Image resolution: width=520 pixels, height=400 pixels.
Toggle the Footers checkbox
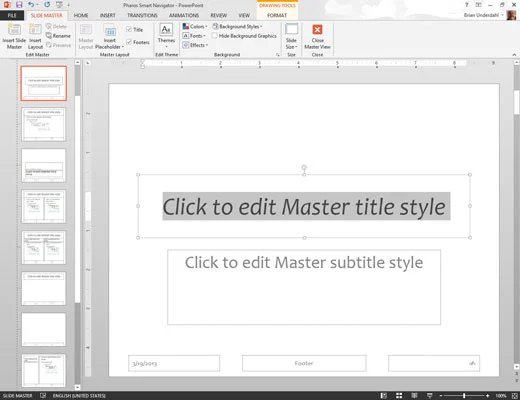coord(129,42)
